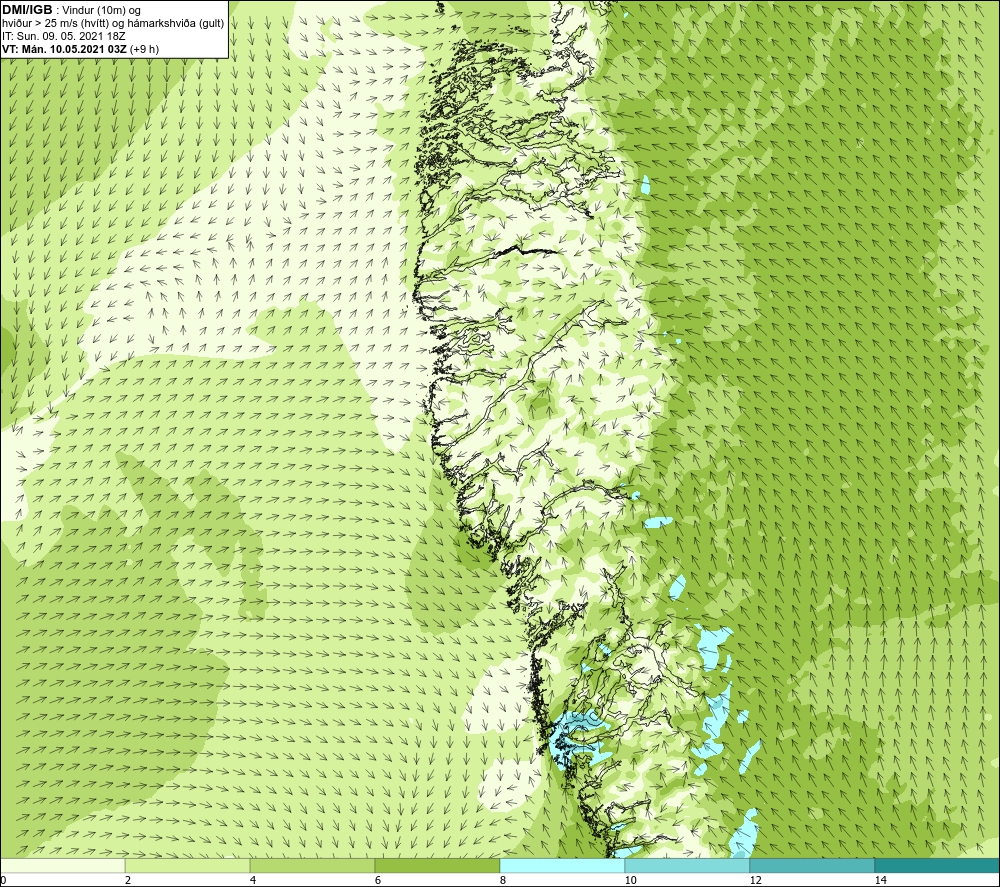This screenshot has height=887, width=1000.
Task: Click the '12' scale label
Action: 755,880
